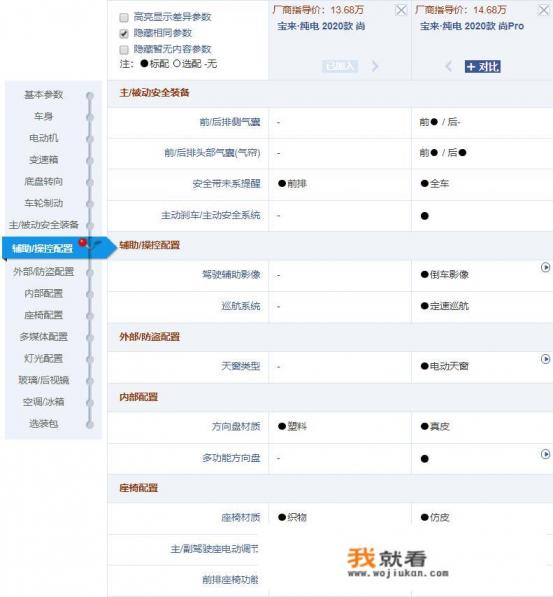
Task: Click right arrow next to 已加入 button
Action: pos(375,66)
